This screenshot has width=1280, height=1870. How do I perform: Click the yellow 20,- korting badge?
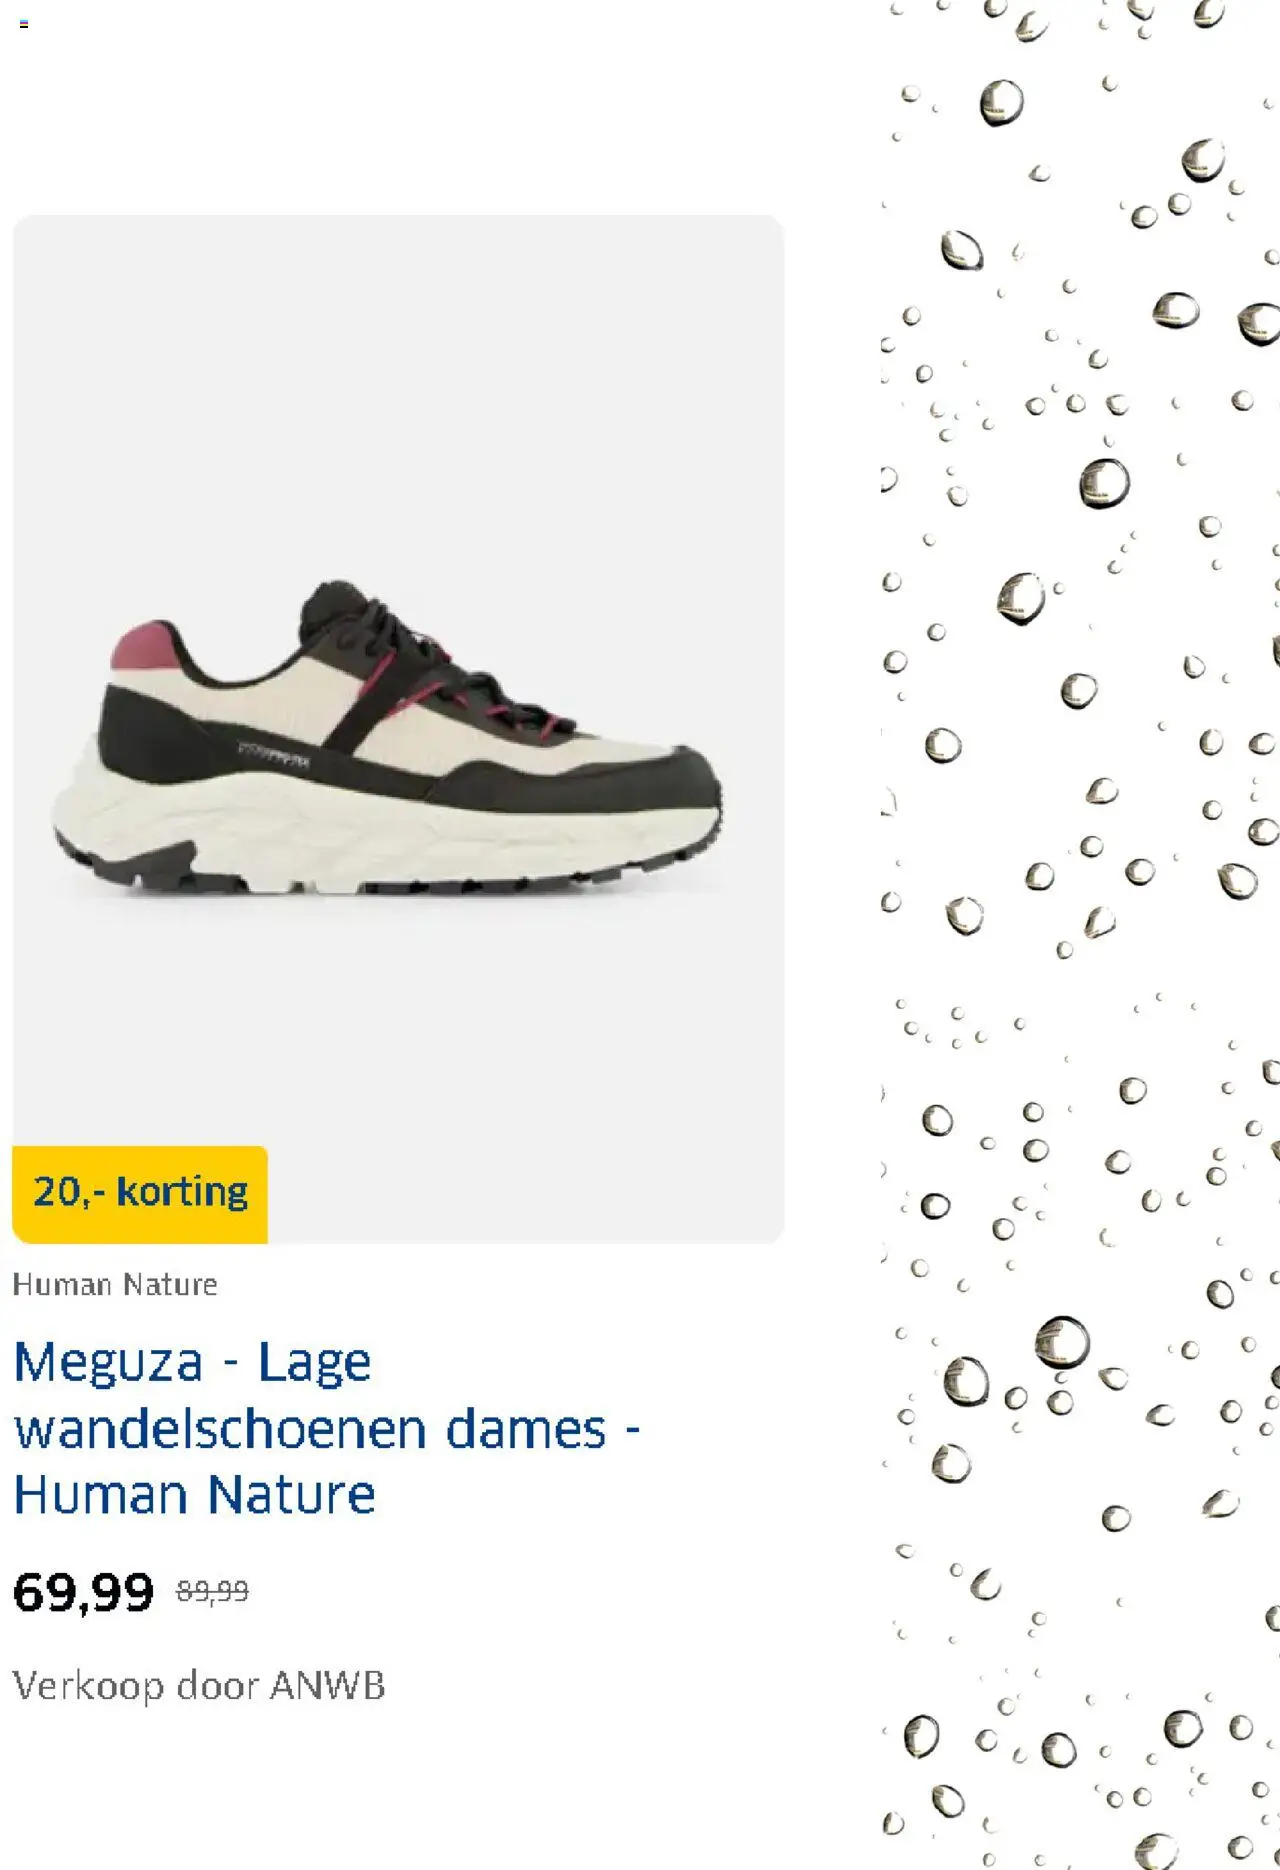[x=140, y=1194]
